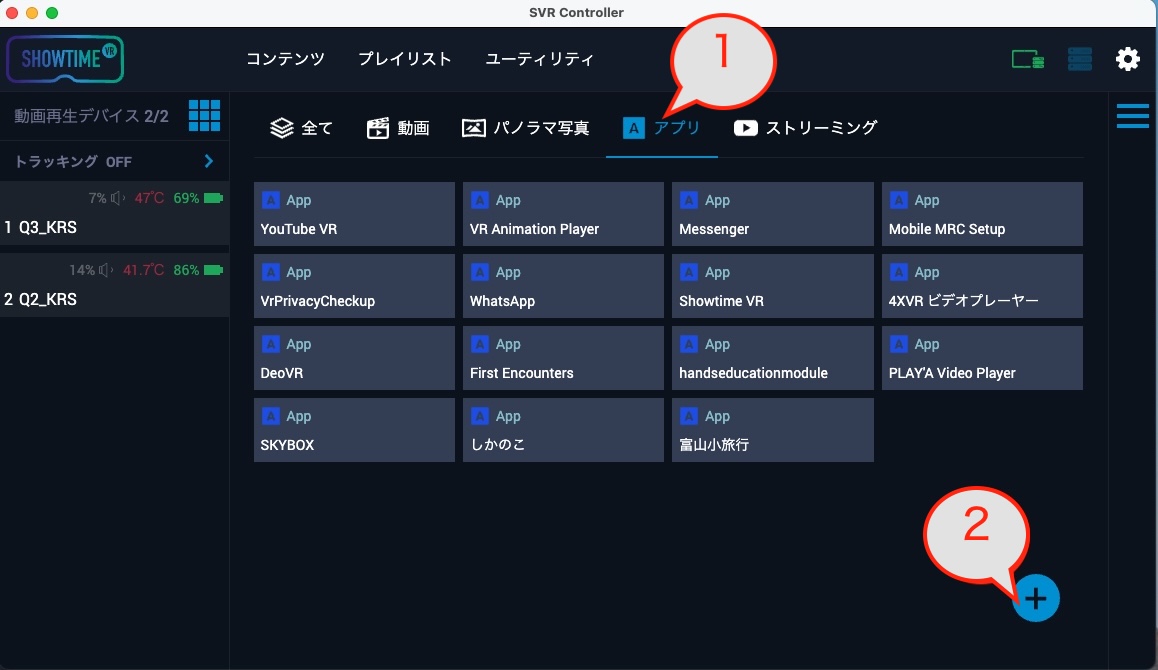Image resolution: width=1158 pixels, height=670 pixels.
Task: Open the ユーティリティ menu
Action: (540, 59)
